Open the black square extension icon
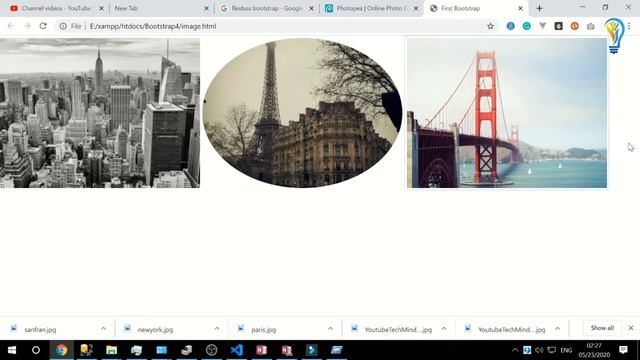Screen dimensions: 640x360 pos(558,26)
